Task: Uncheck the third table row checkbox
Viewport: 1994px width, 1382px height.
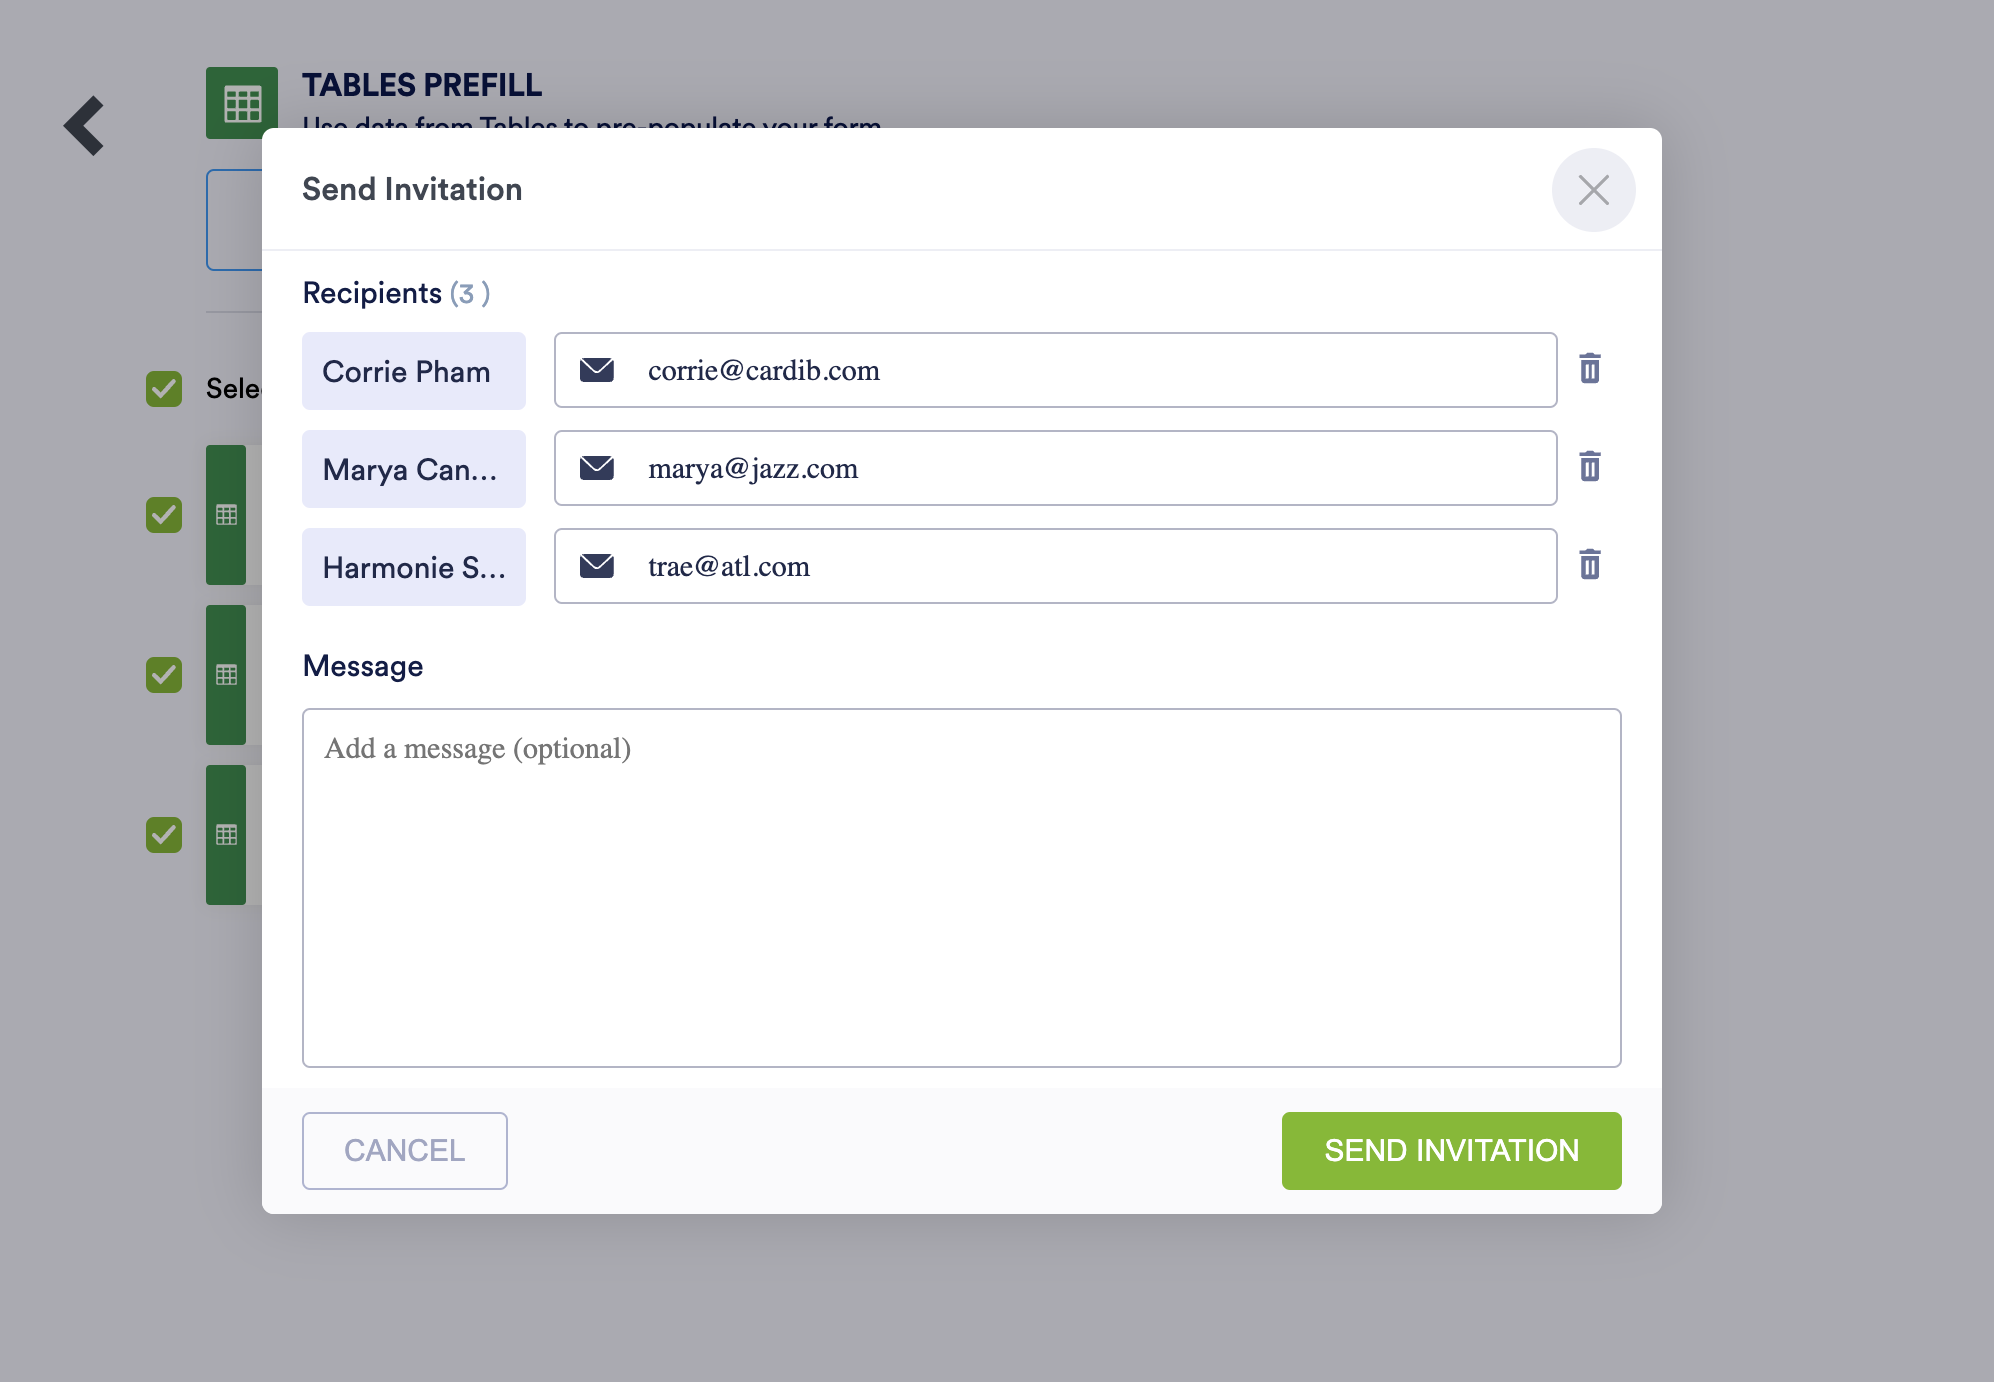Action: tap(164, 835)
